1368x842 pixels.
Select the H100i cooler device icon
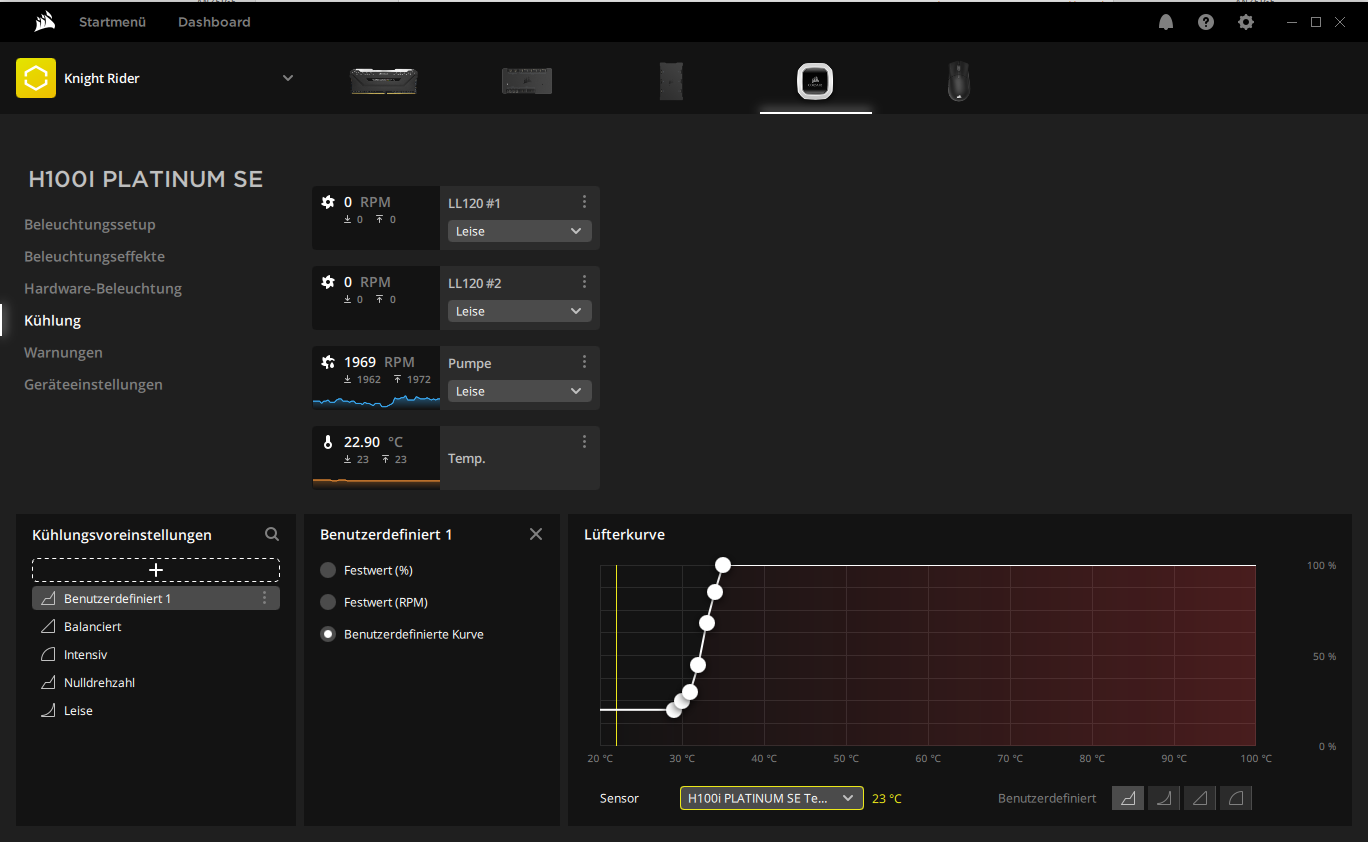[x=816, y=81]
